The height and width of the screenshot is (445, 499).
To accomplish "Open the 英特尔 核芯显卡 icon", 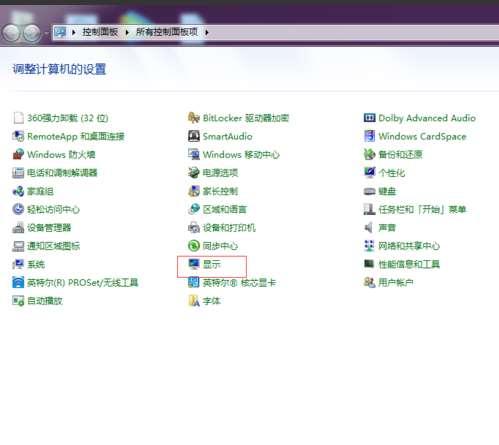I will coord(194,283).
